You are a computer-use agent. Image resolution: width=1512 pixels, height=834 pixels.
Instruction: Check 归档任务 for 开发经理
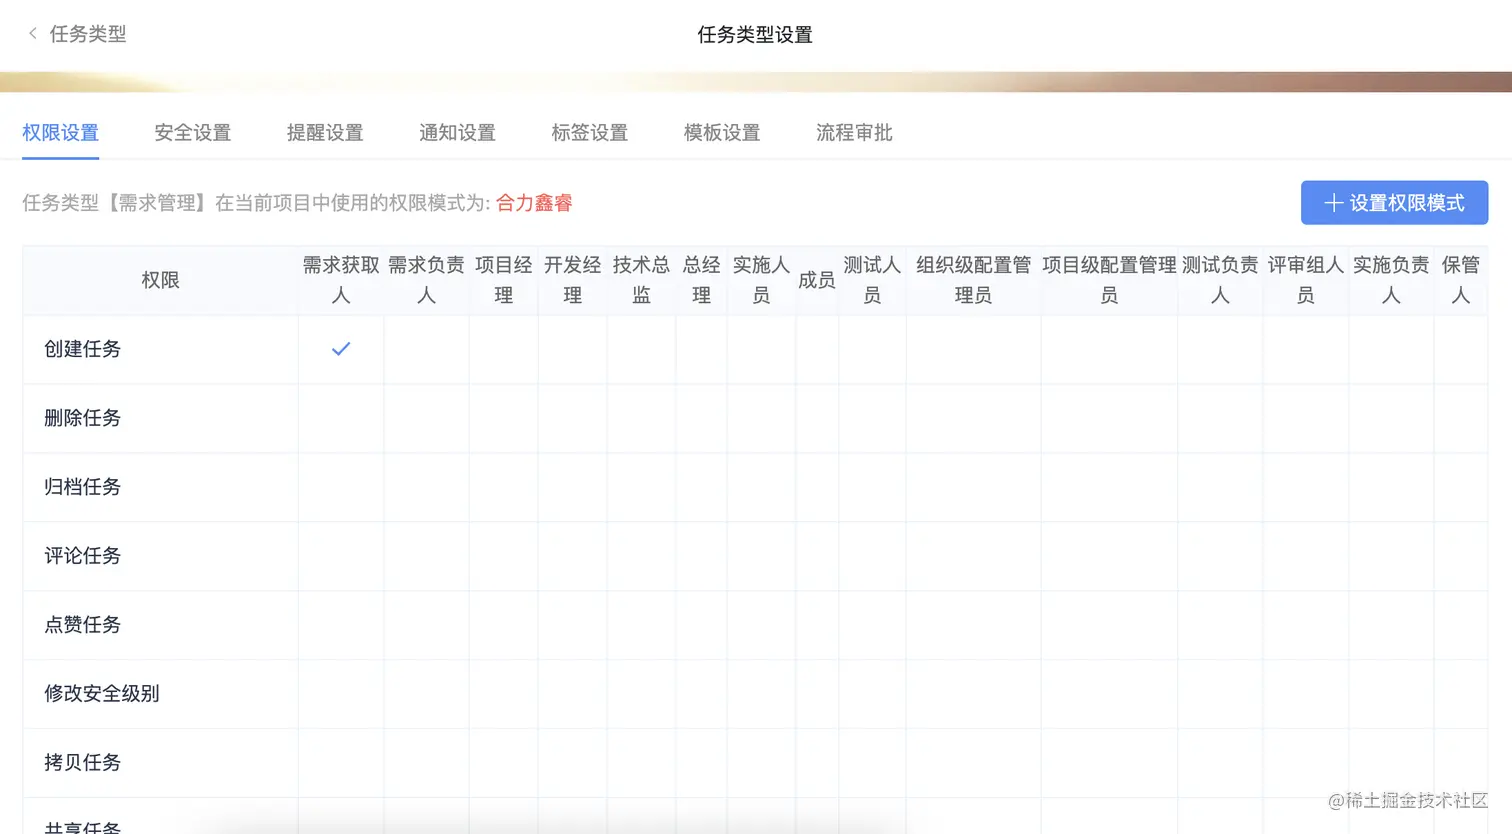[x=572, y=487]
